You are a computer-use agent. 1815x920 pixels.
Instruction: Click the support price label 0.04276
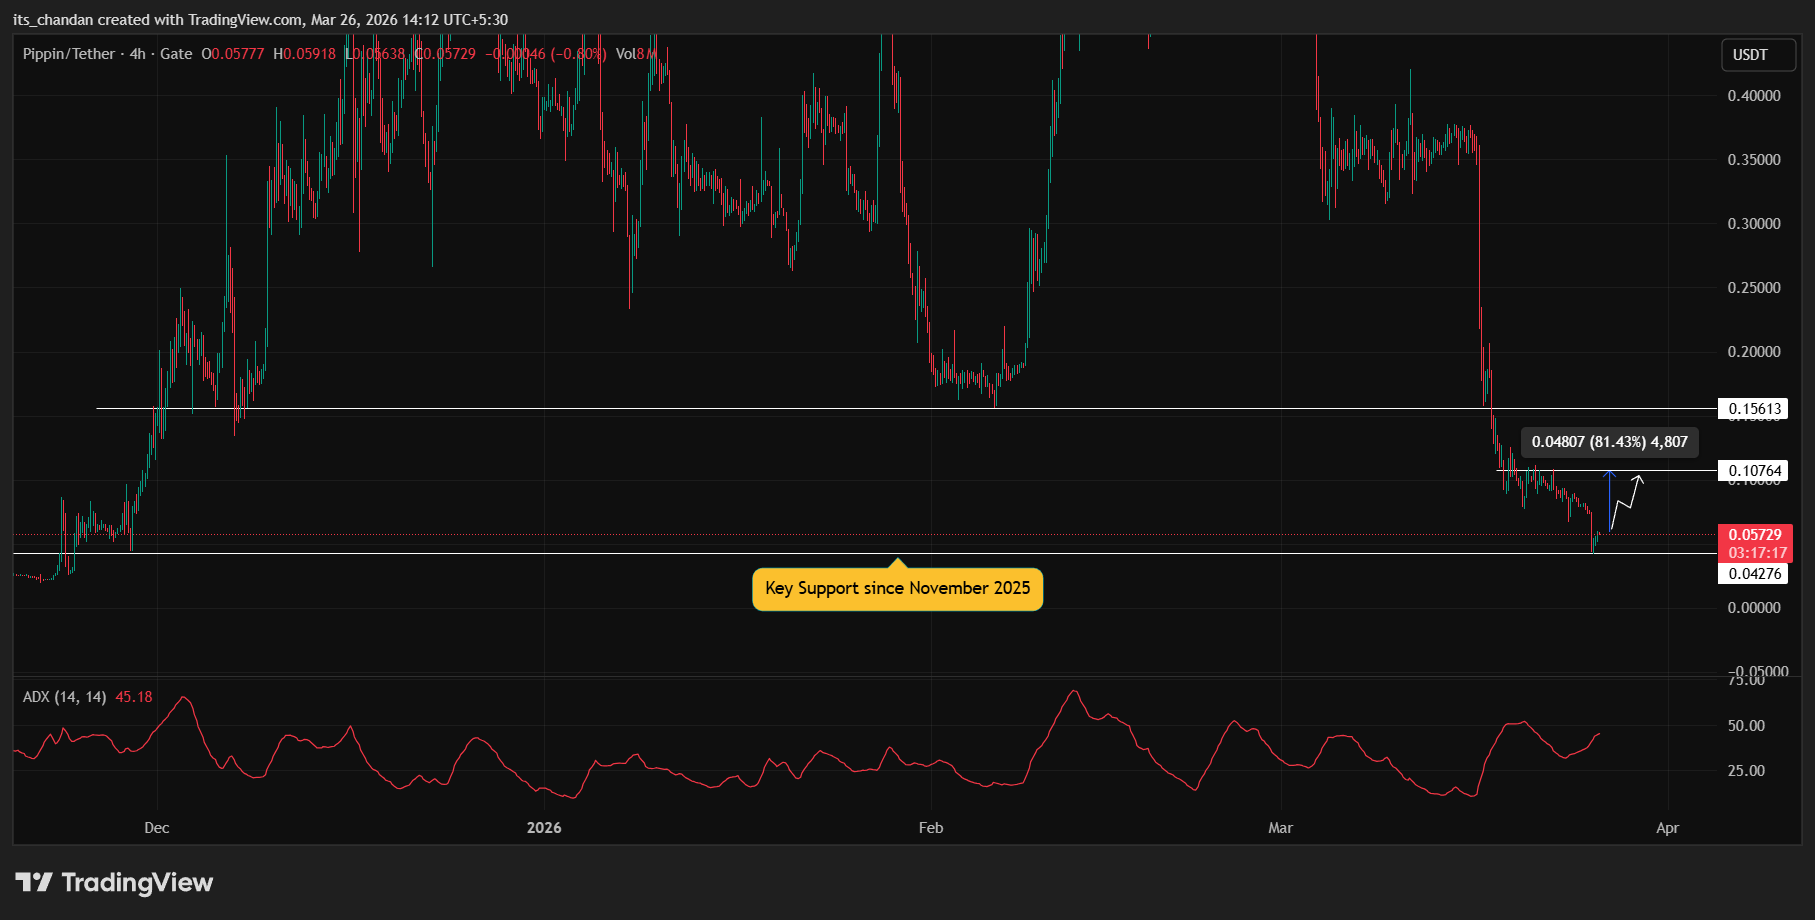(1753, 573)
